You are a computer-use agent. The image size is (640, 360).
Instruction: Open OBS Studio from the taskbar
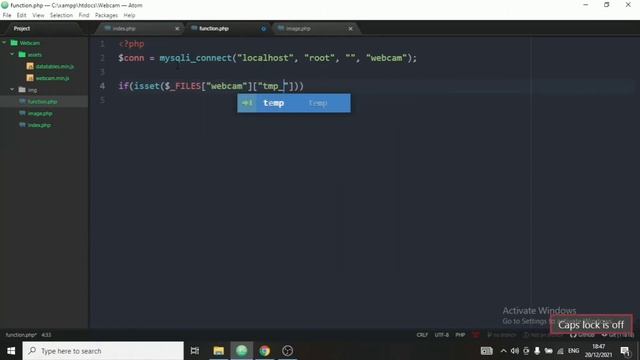tap(287, 351)
